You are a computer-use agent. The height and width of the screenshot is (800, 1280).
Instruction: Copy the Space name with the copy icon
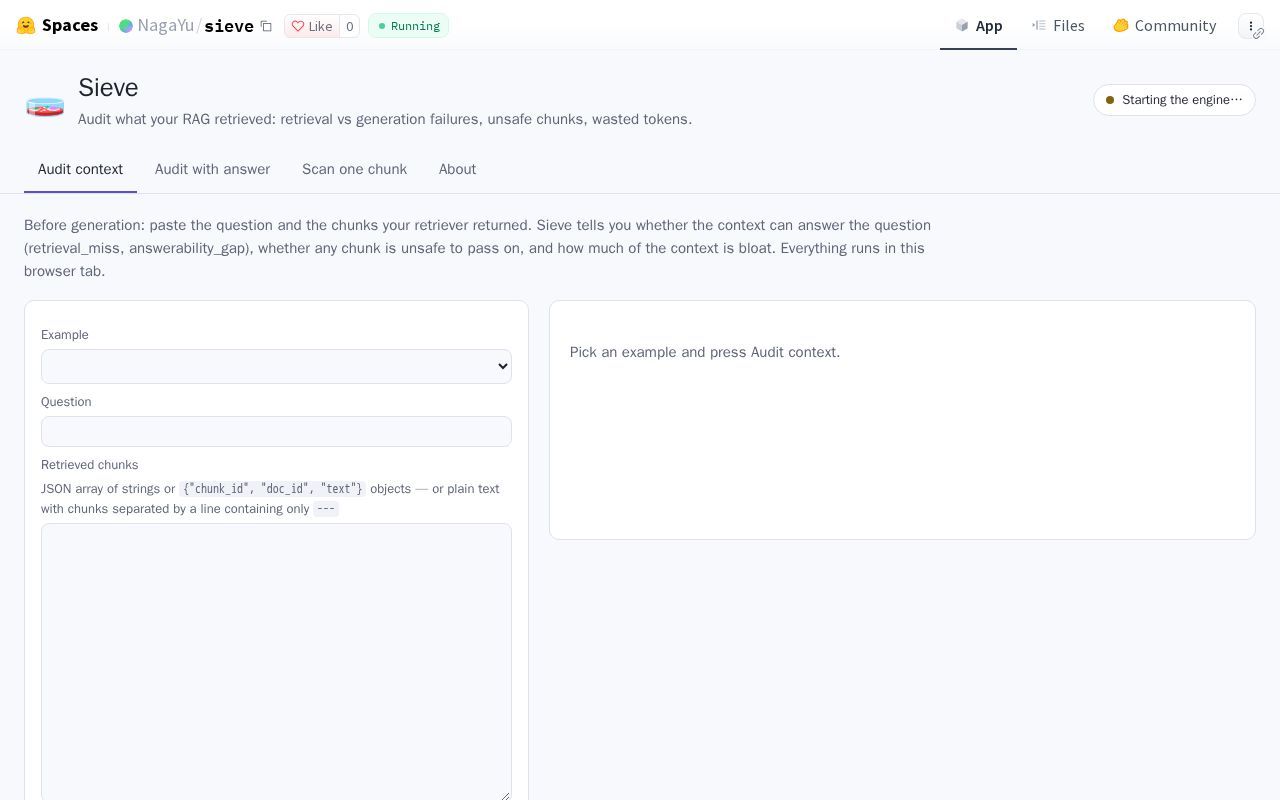coord(266,26)
